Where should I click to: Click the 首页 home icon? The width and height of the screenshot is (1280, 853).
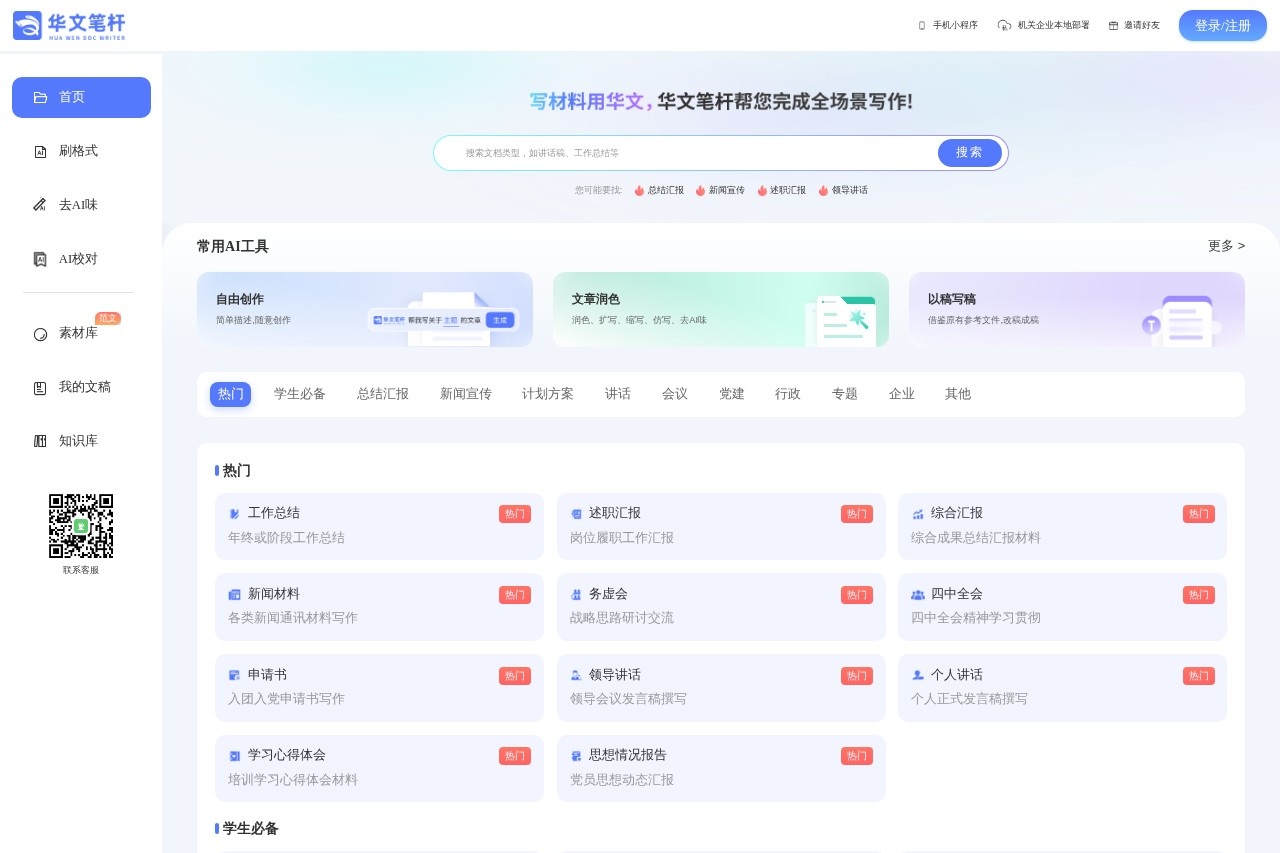[x=40, y=97]
